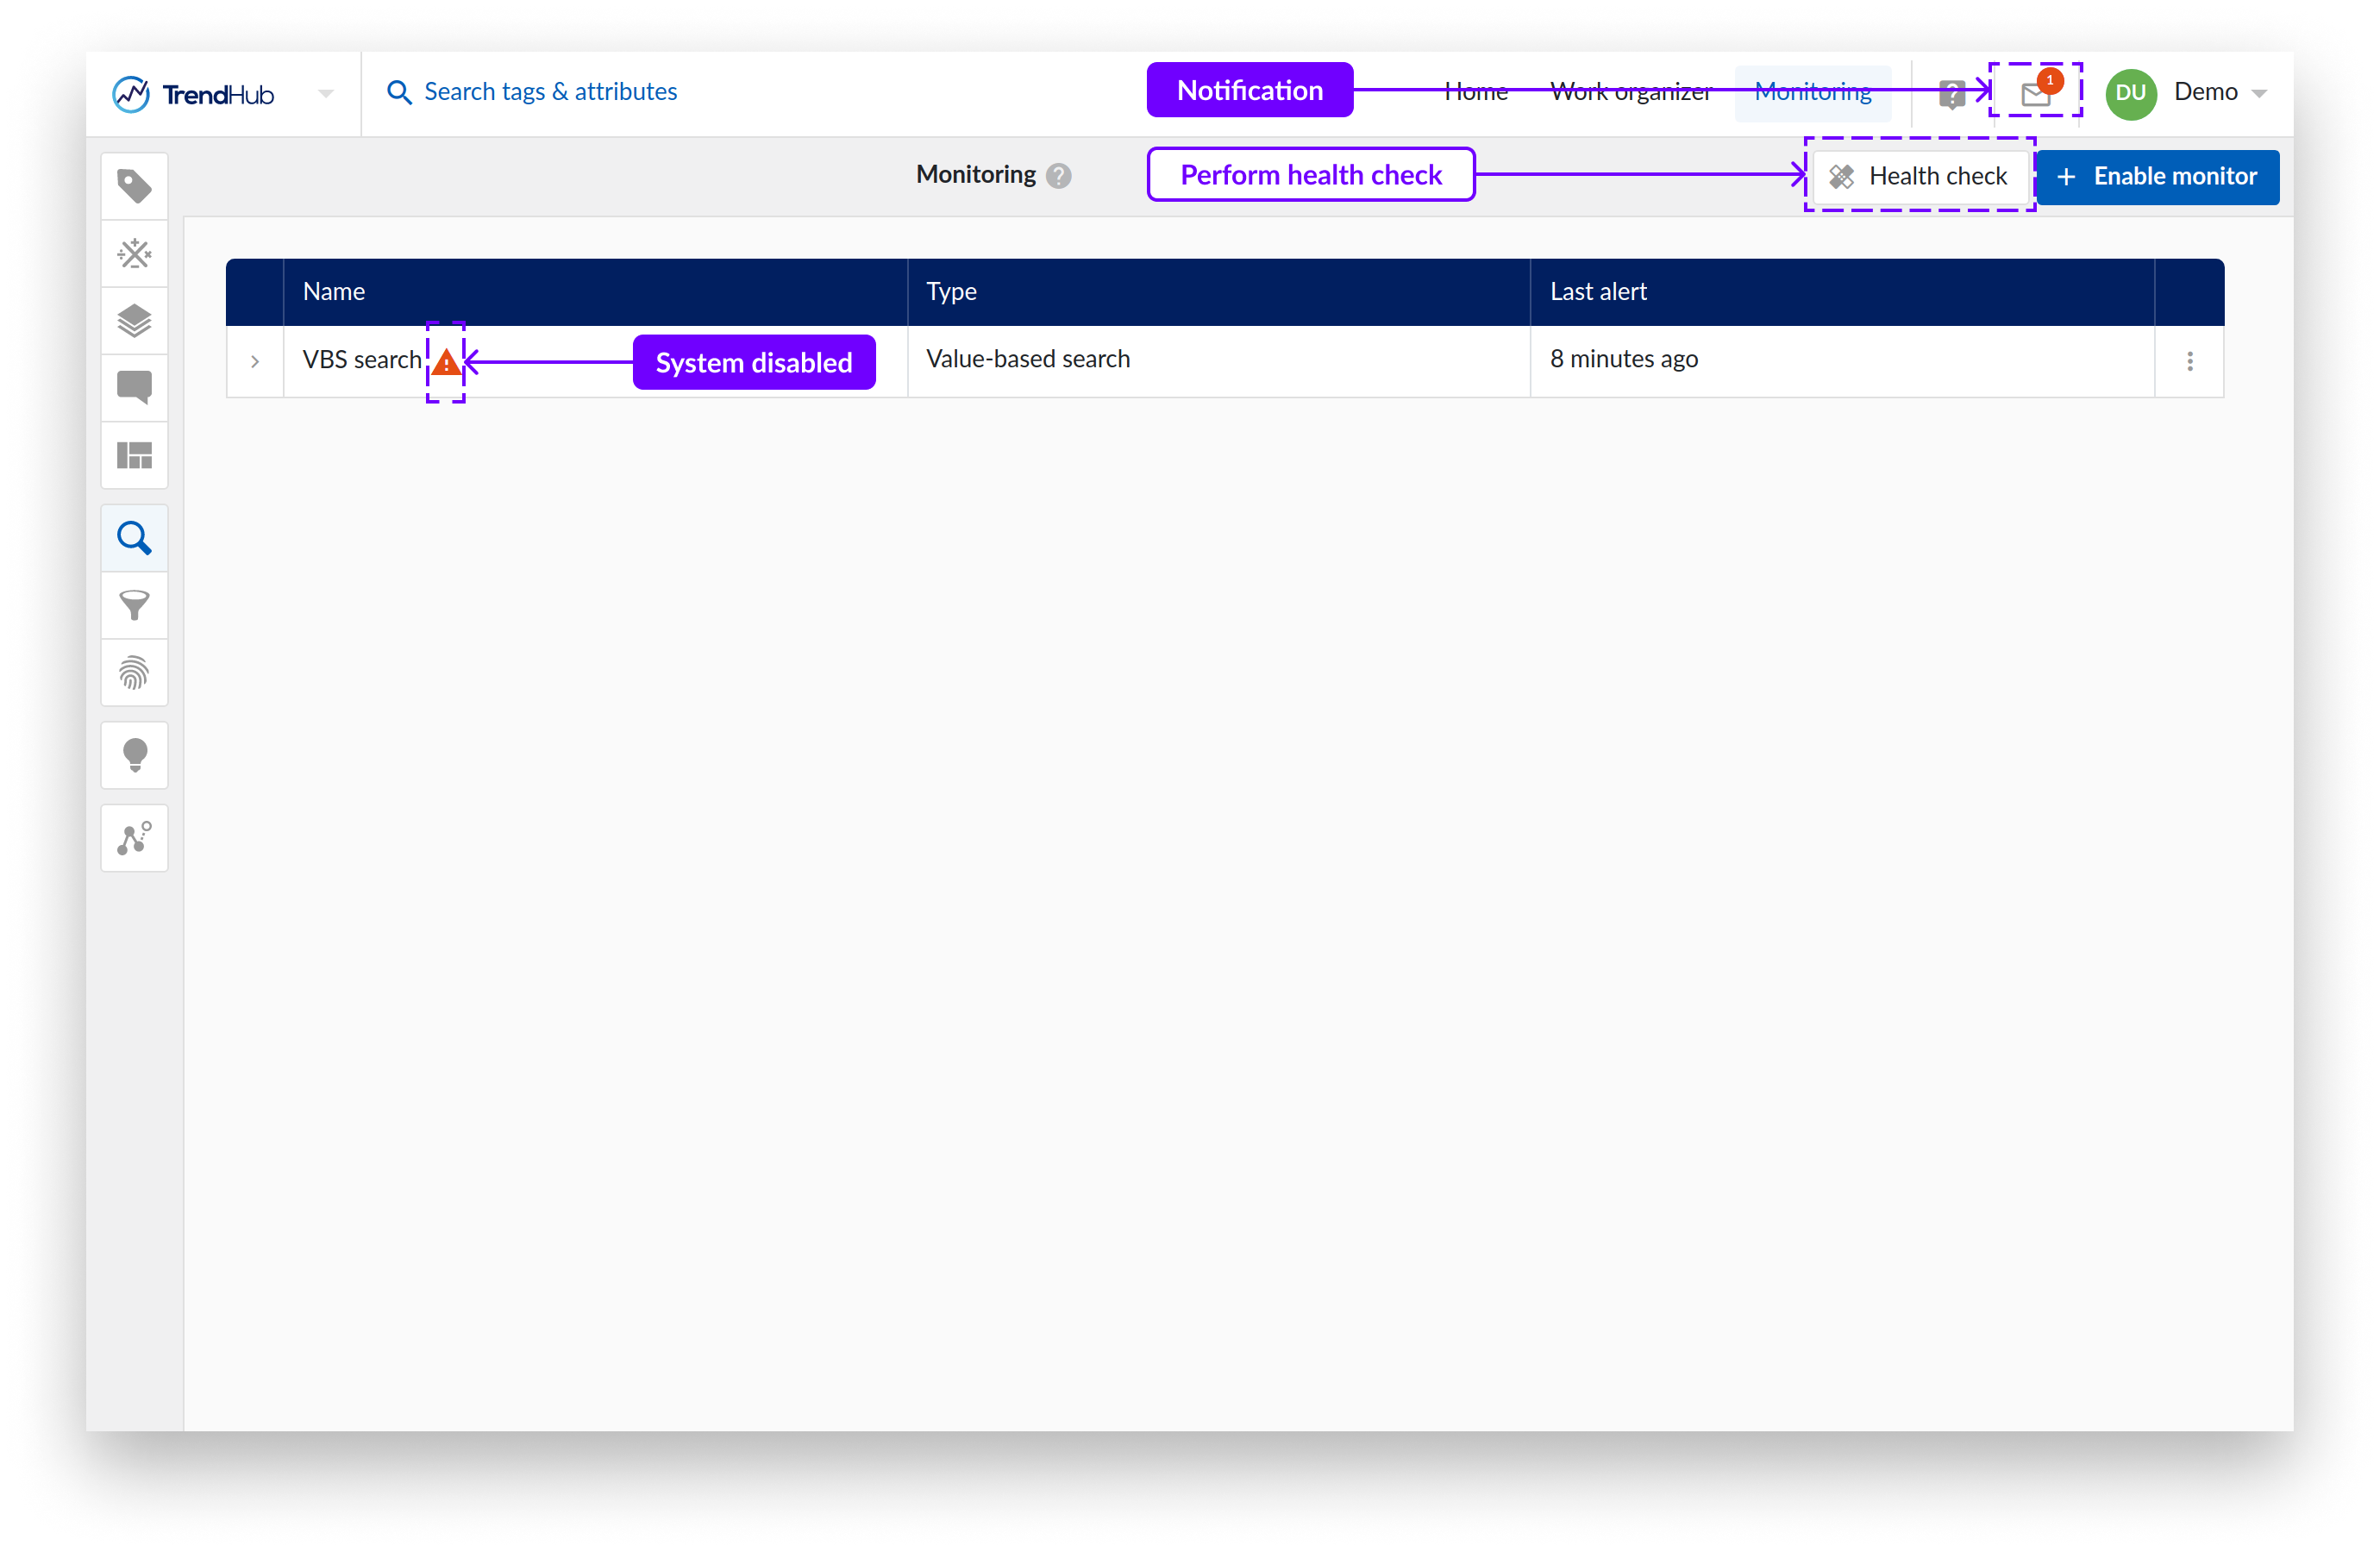Click the warning triangle beside VBS search
This screenshot has height=1552, width=2380.
[x=446, y=362]
